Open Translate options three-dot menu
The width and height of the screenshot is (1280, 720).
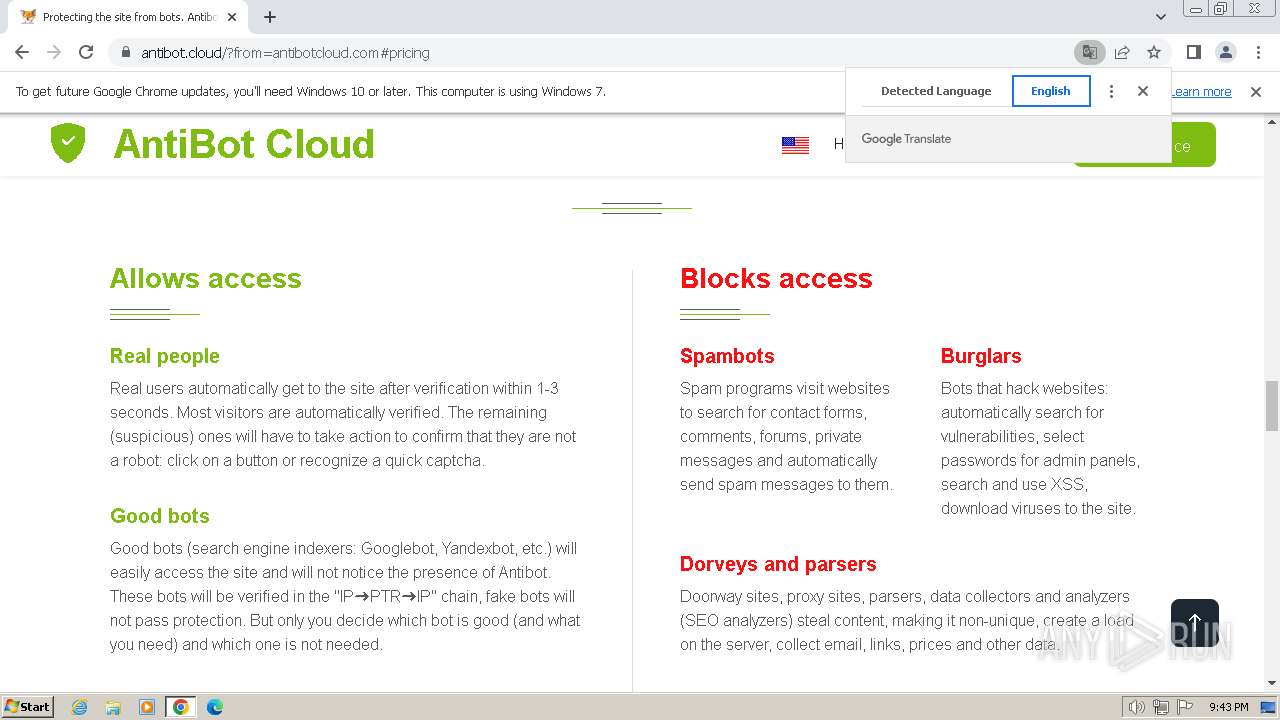pos(1111,91)
